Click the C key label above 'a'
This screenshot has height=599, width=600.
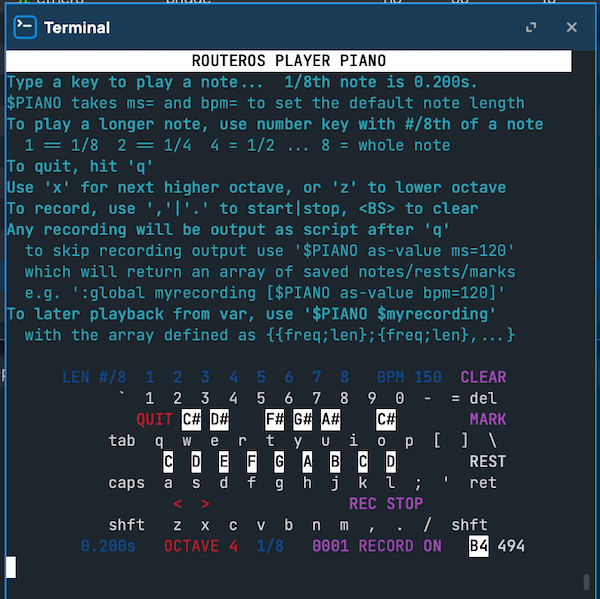[168, 462]
